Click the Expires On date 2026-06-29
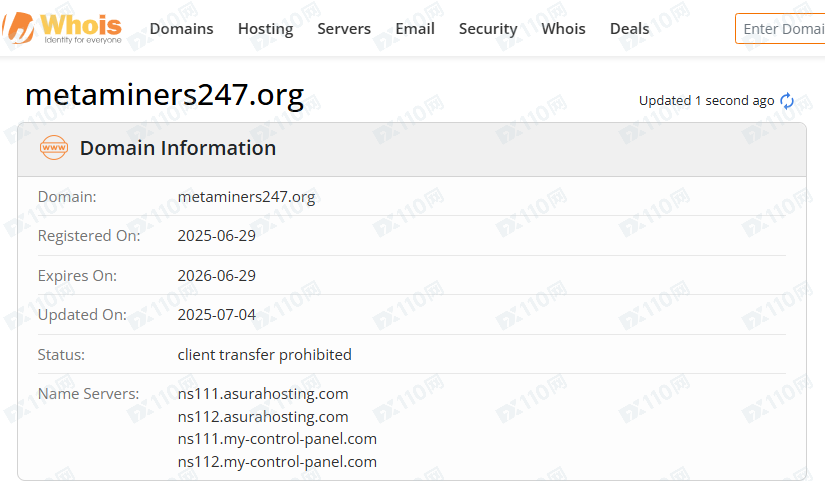Screen dimensions: 825x481 pos(216,275)
